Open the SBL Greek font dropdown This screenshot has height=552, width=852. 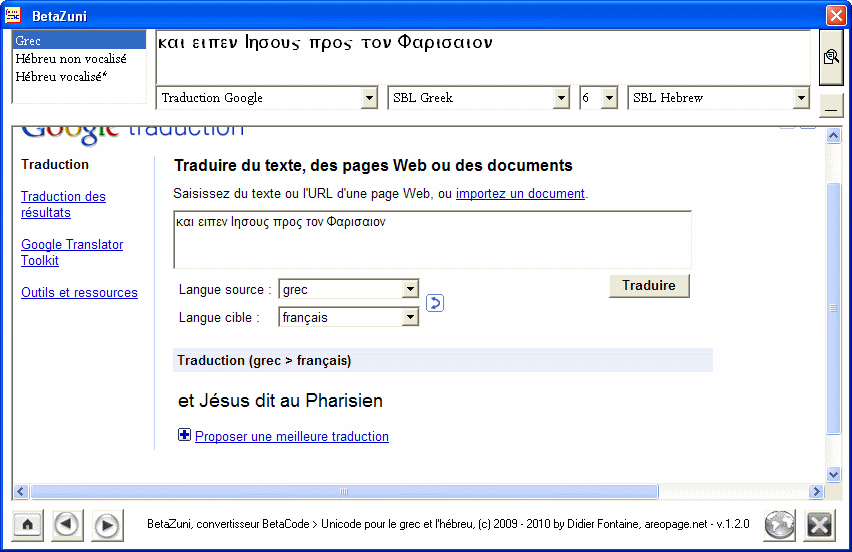(x=561, y=98)
